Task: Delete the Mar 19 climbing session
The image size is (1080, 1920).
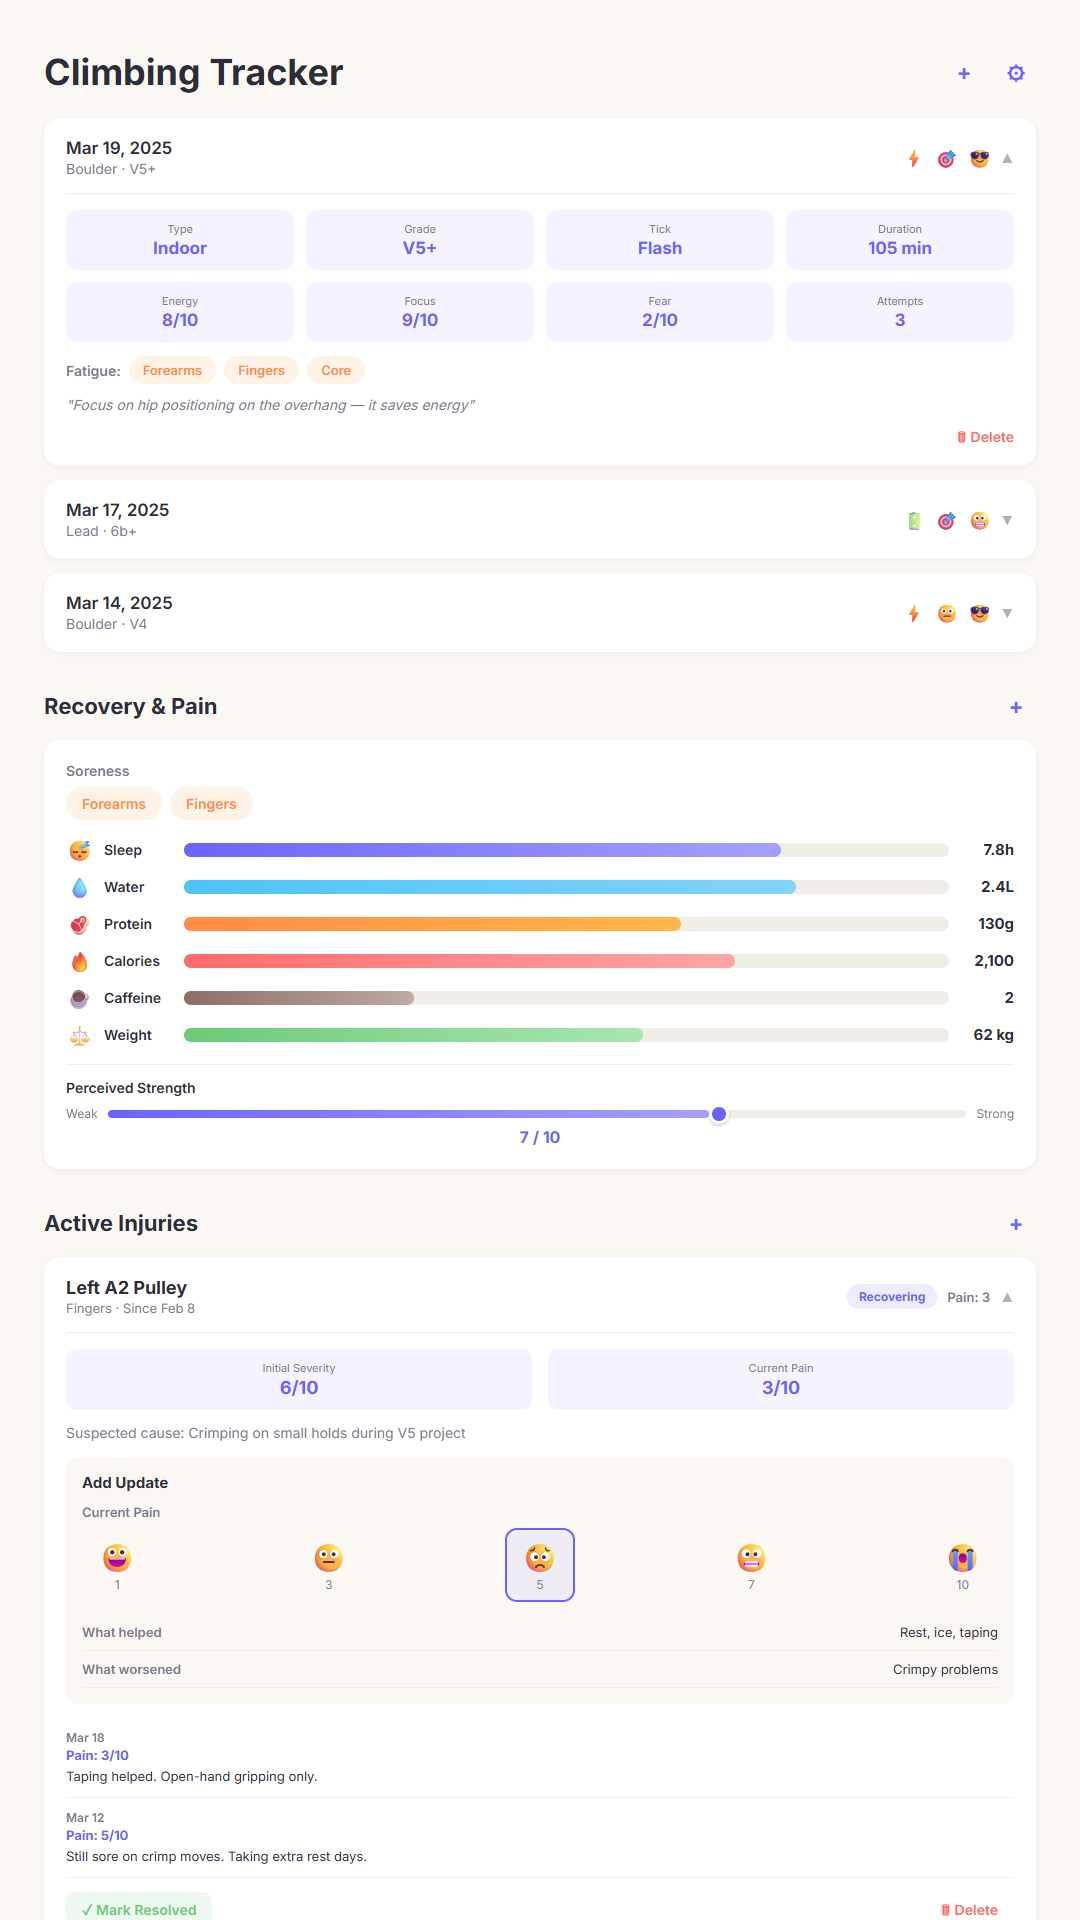Action: click(x=985, y=437)
